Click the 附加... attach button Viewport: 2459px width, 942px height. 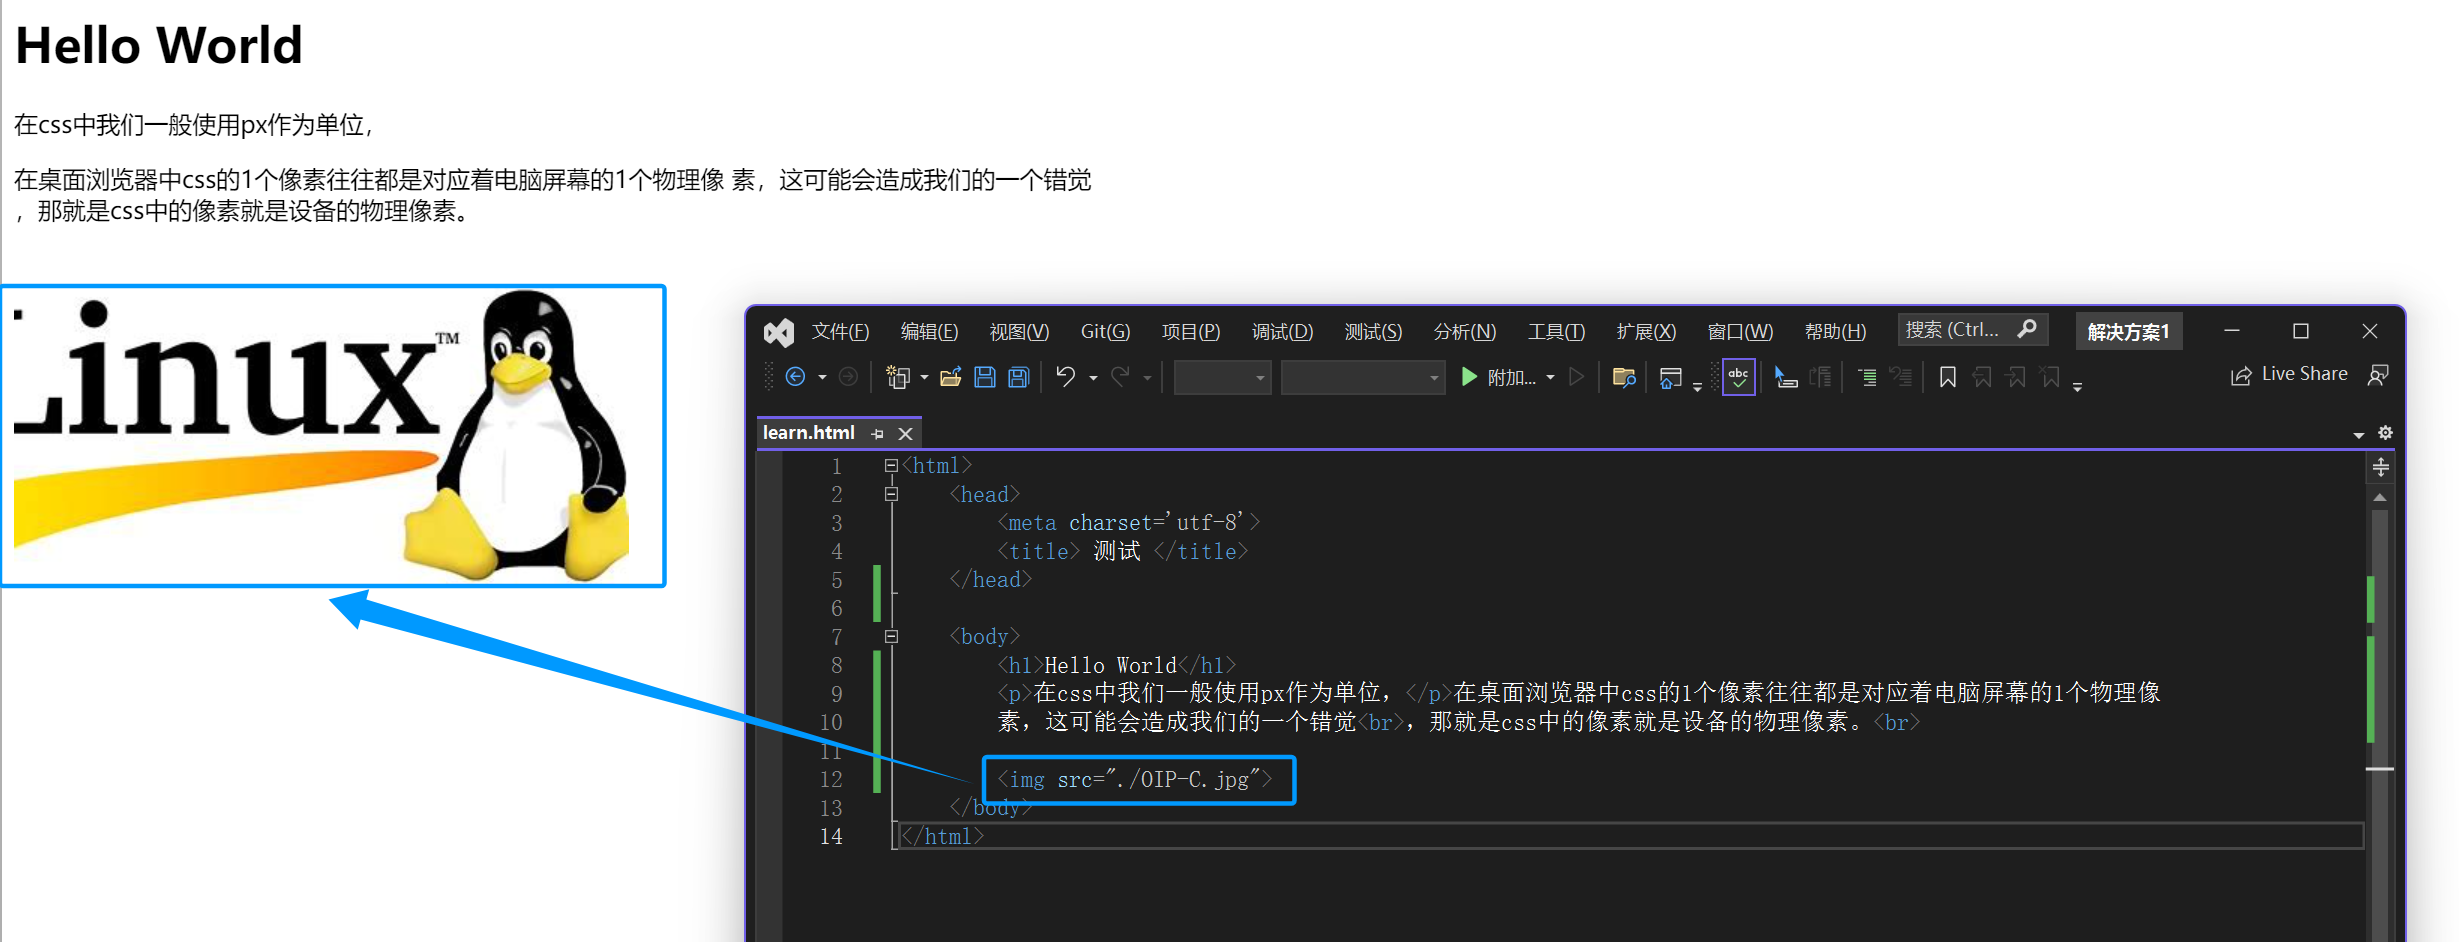pyautogui.click(x=1498, y=377)
